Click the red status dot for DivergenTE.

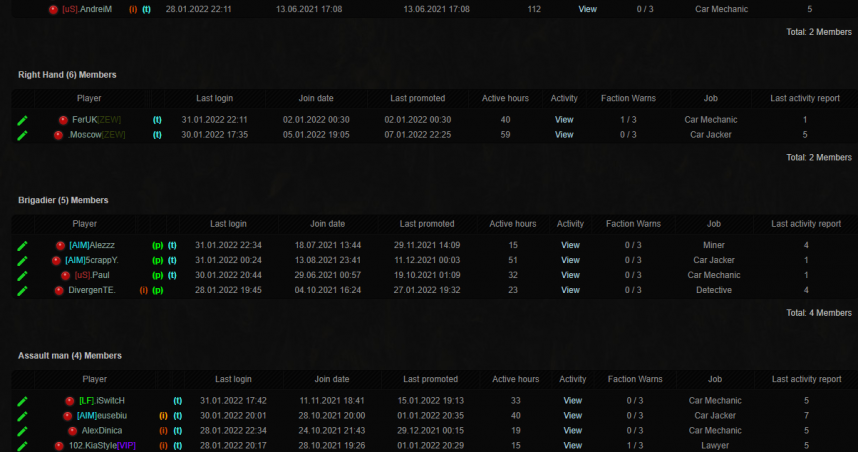pos(59,291)
